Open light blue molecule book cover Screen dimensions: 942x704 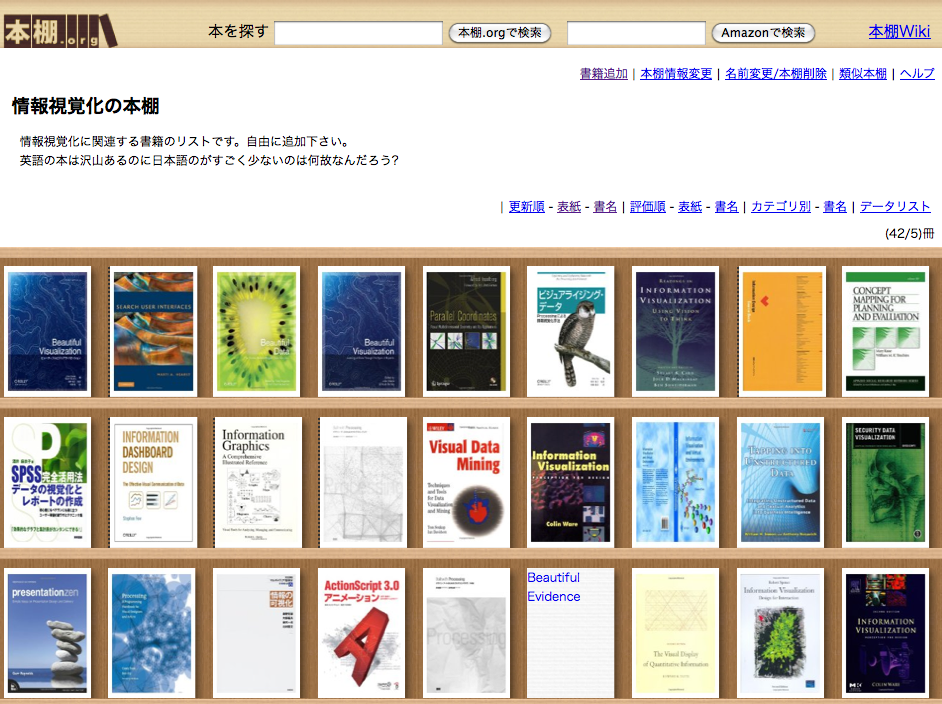tap(675, 482)
